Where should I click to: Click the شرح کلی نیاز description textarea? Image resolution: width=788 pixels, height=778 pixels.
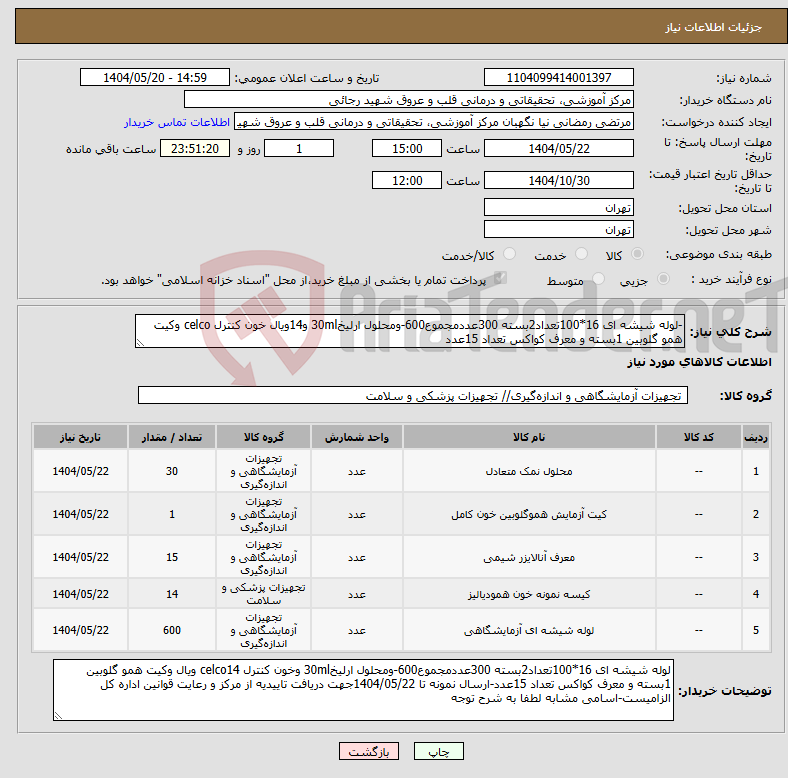410,331
